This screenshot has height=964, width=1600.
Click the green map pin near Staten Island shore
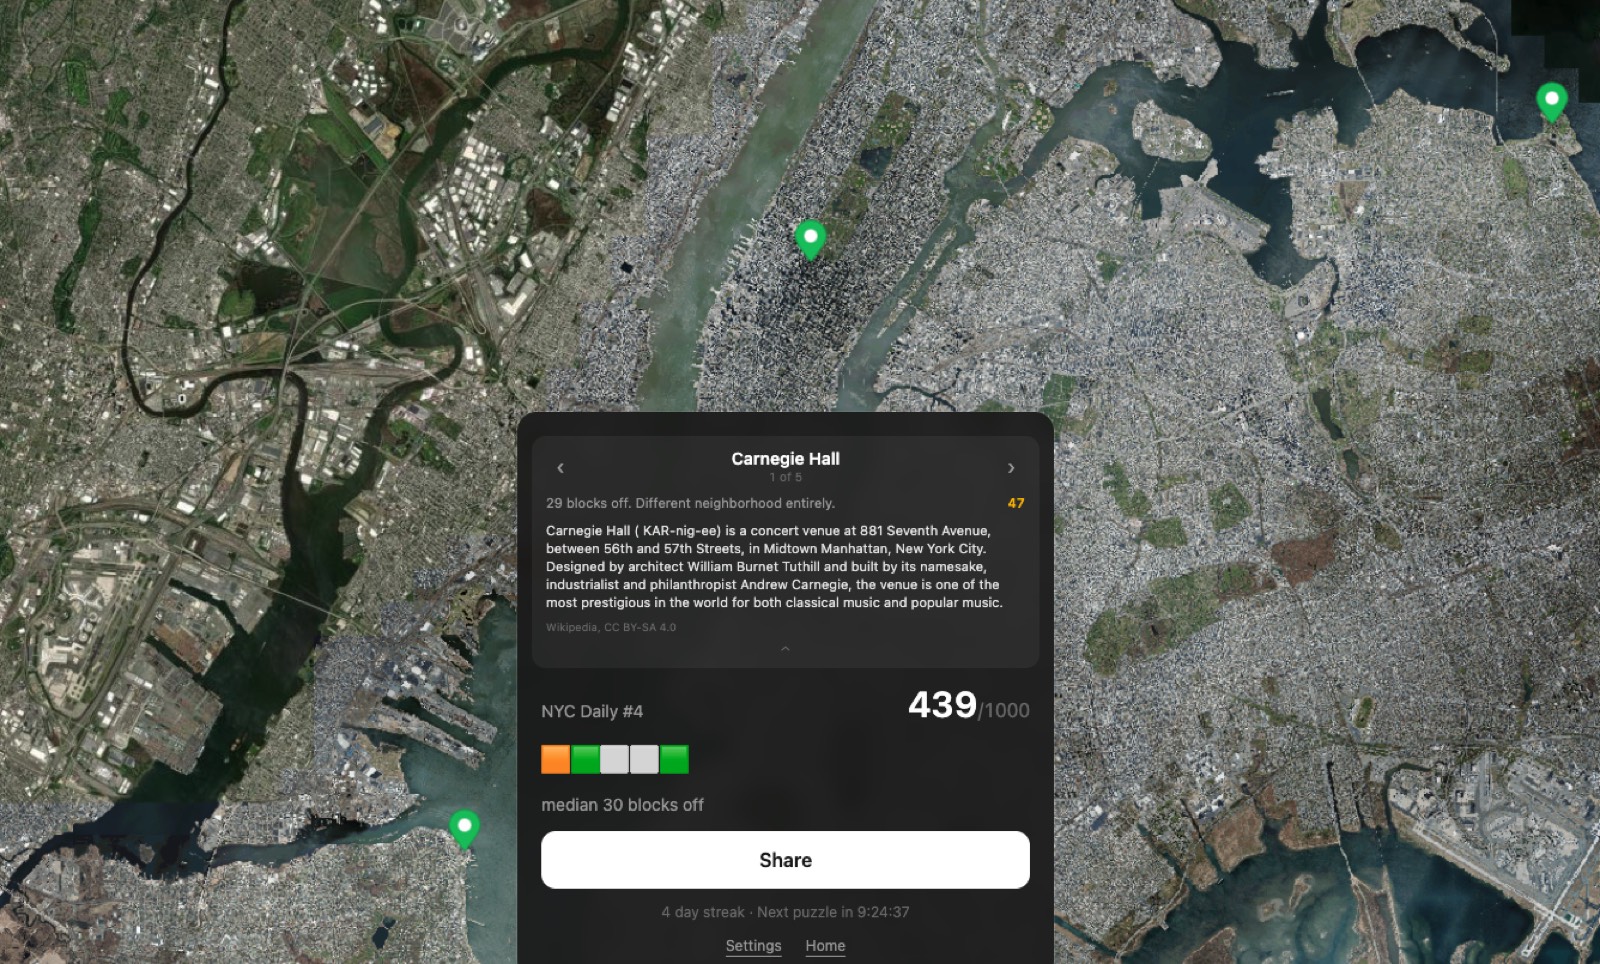coord(464,829)
